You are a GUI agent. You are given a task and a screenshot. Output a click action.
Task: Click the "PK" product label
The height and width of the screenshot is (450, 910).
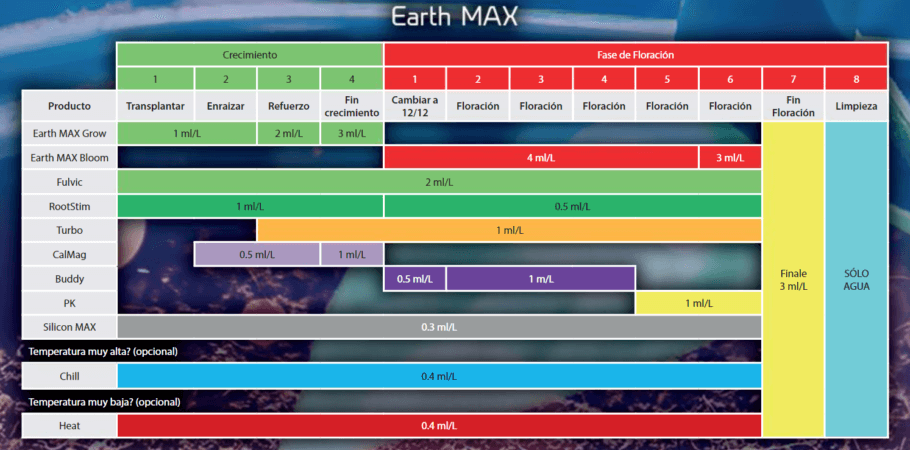coord(70,303)
